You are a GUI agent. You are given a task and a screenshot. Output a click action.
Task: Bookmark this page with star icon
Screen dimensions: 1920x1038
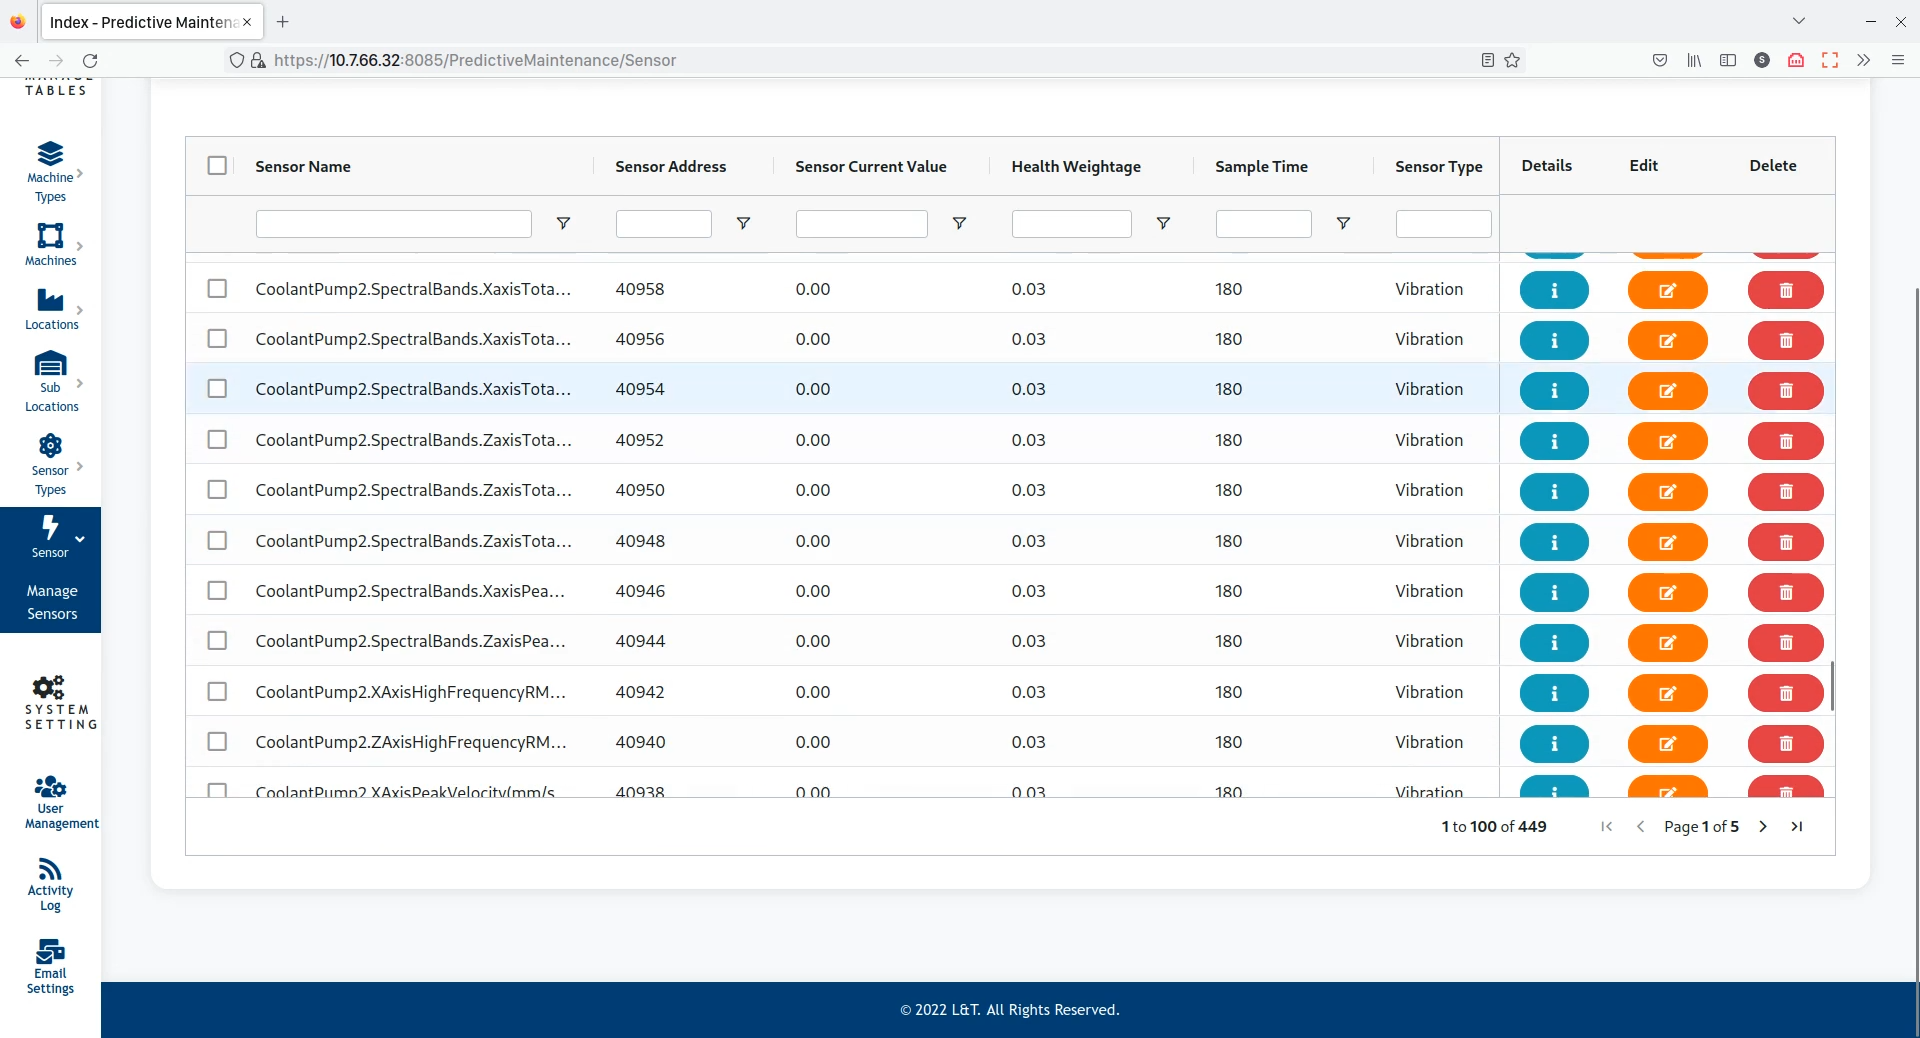click(x=1512, y=60)
